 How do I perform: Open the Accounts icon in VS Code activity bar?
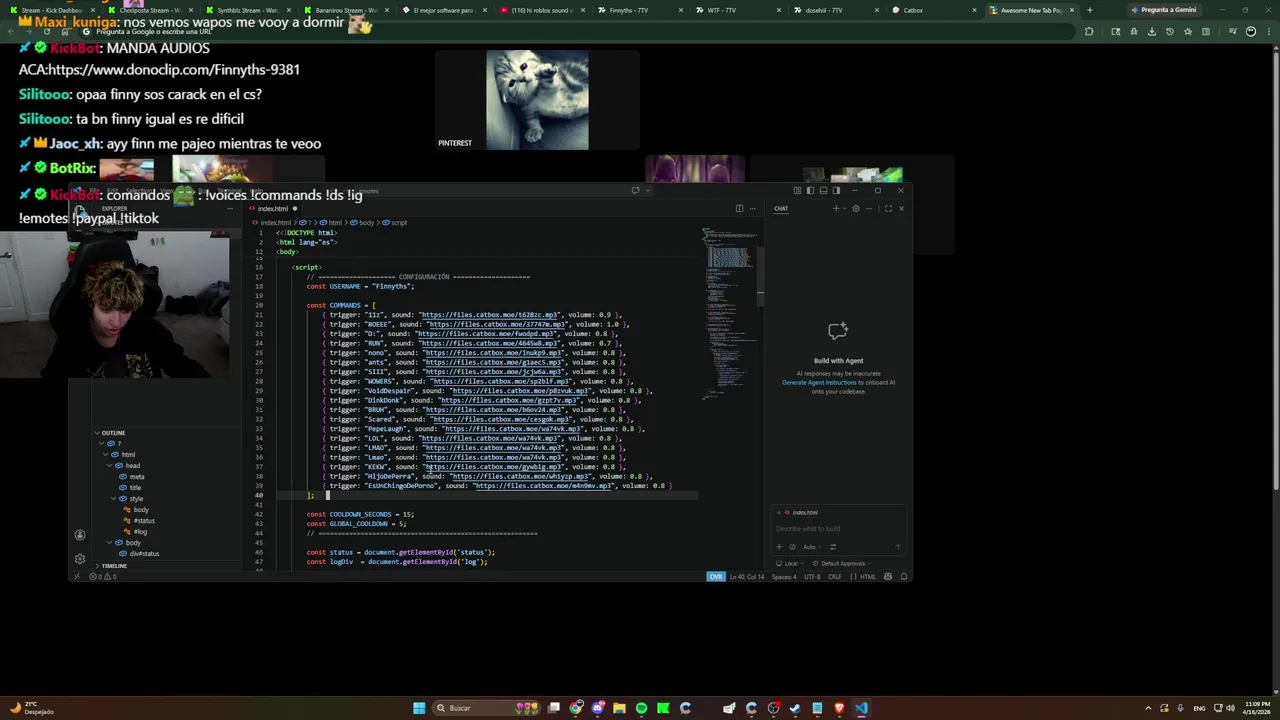tap(80, 535)
